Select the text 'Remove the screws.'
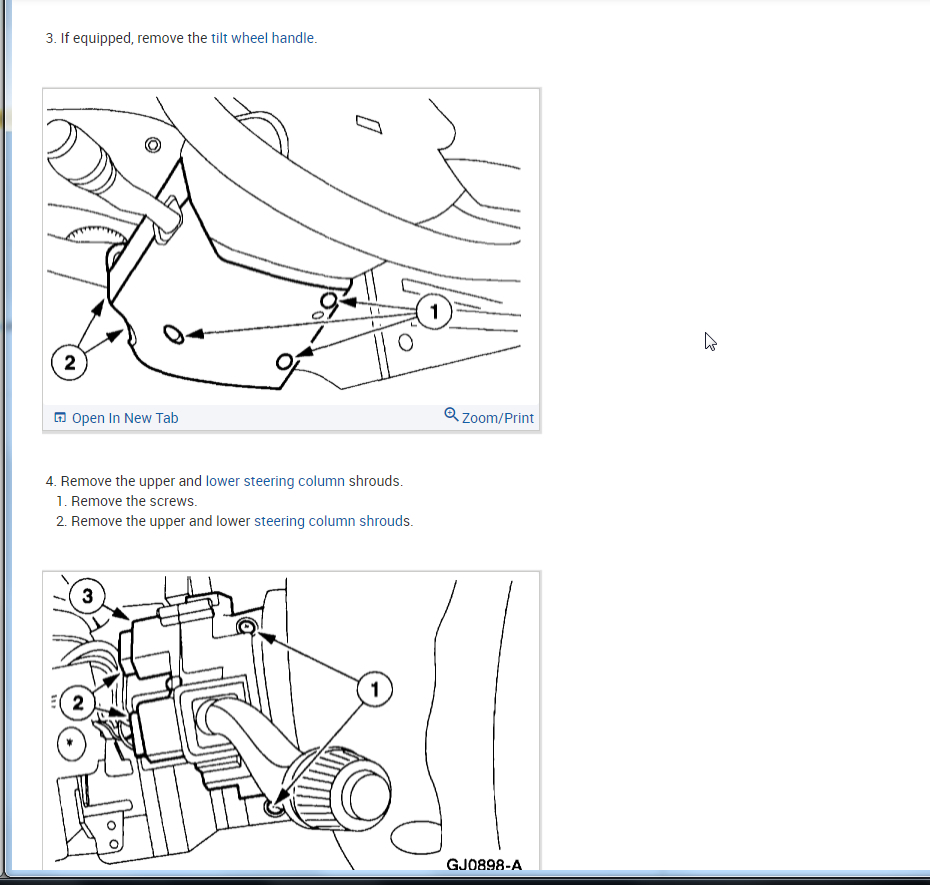Image resolution: width=930 pixels, height=885 pixels. [x=134, y=501]
